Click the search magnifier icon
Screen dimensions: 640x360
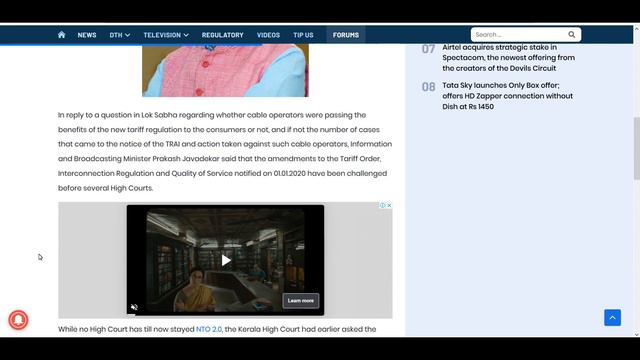(x=572, y=35)
